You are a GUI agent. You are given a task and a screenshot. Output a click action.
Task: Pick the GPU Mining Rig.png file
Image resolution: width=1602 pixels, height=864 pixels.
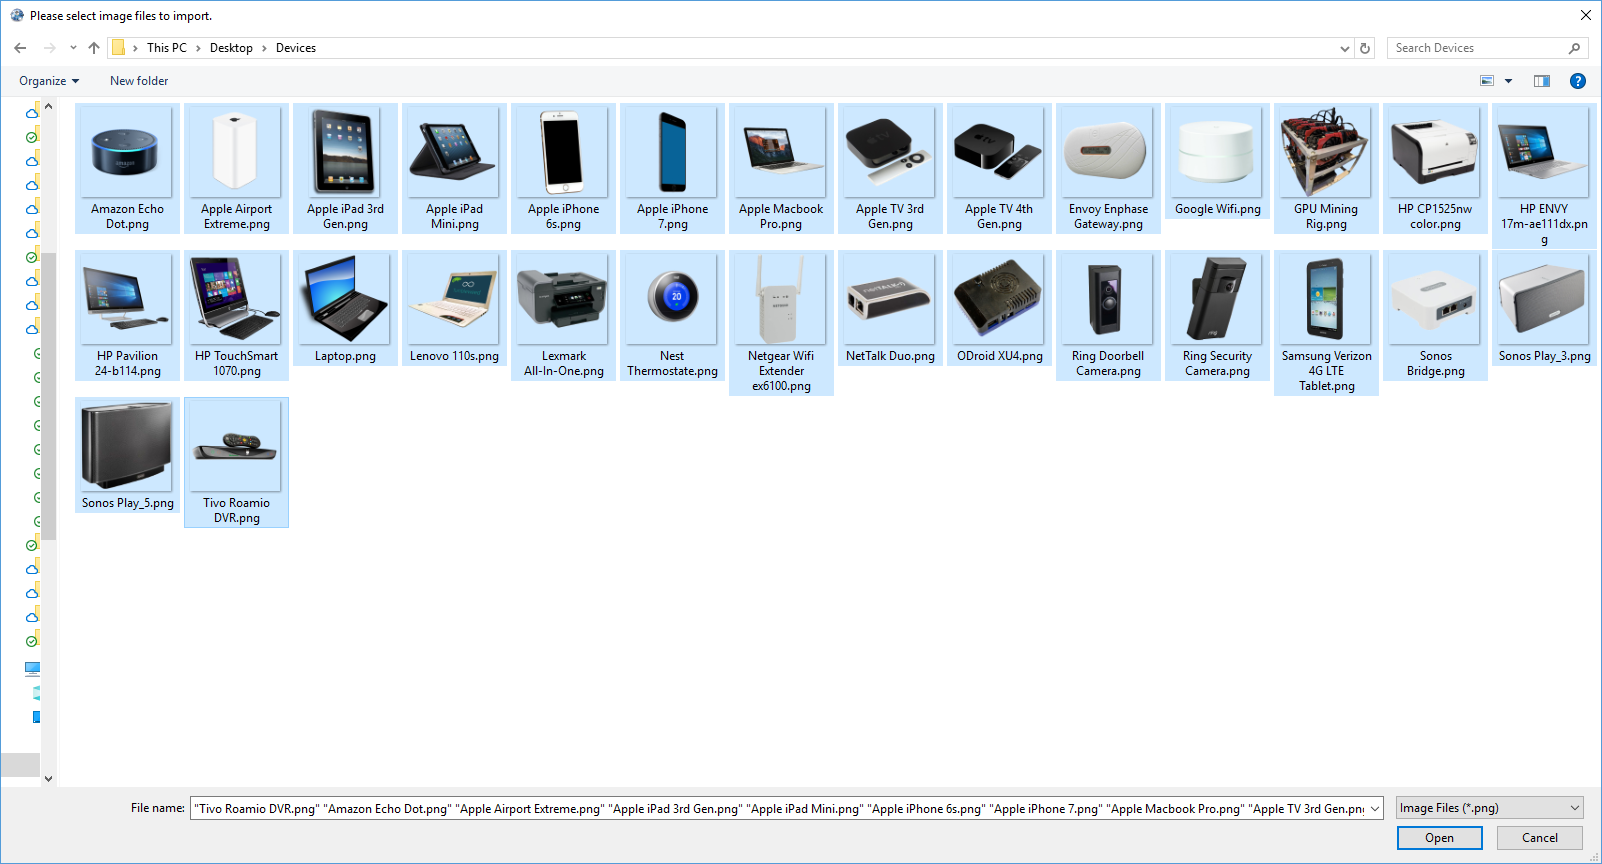pyautogui.click(x=1326, y=168)
